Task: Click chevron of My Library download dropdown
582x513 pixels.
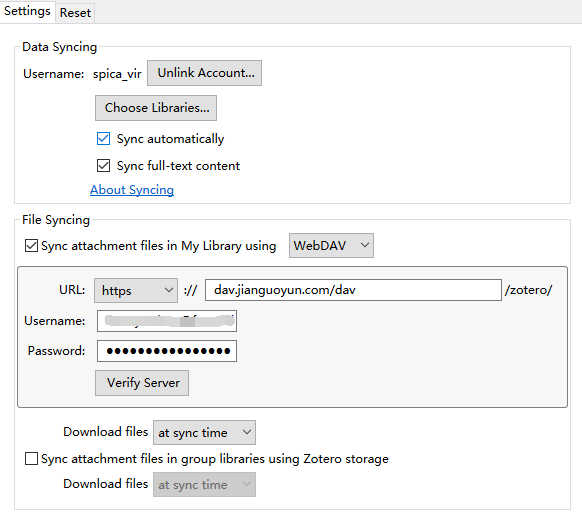Action: tap(247, 432)
